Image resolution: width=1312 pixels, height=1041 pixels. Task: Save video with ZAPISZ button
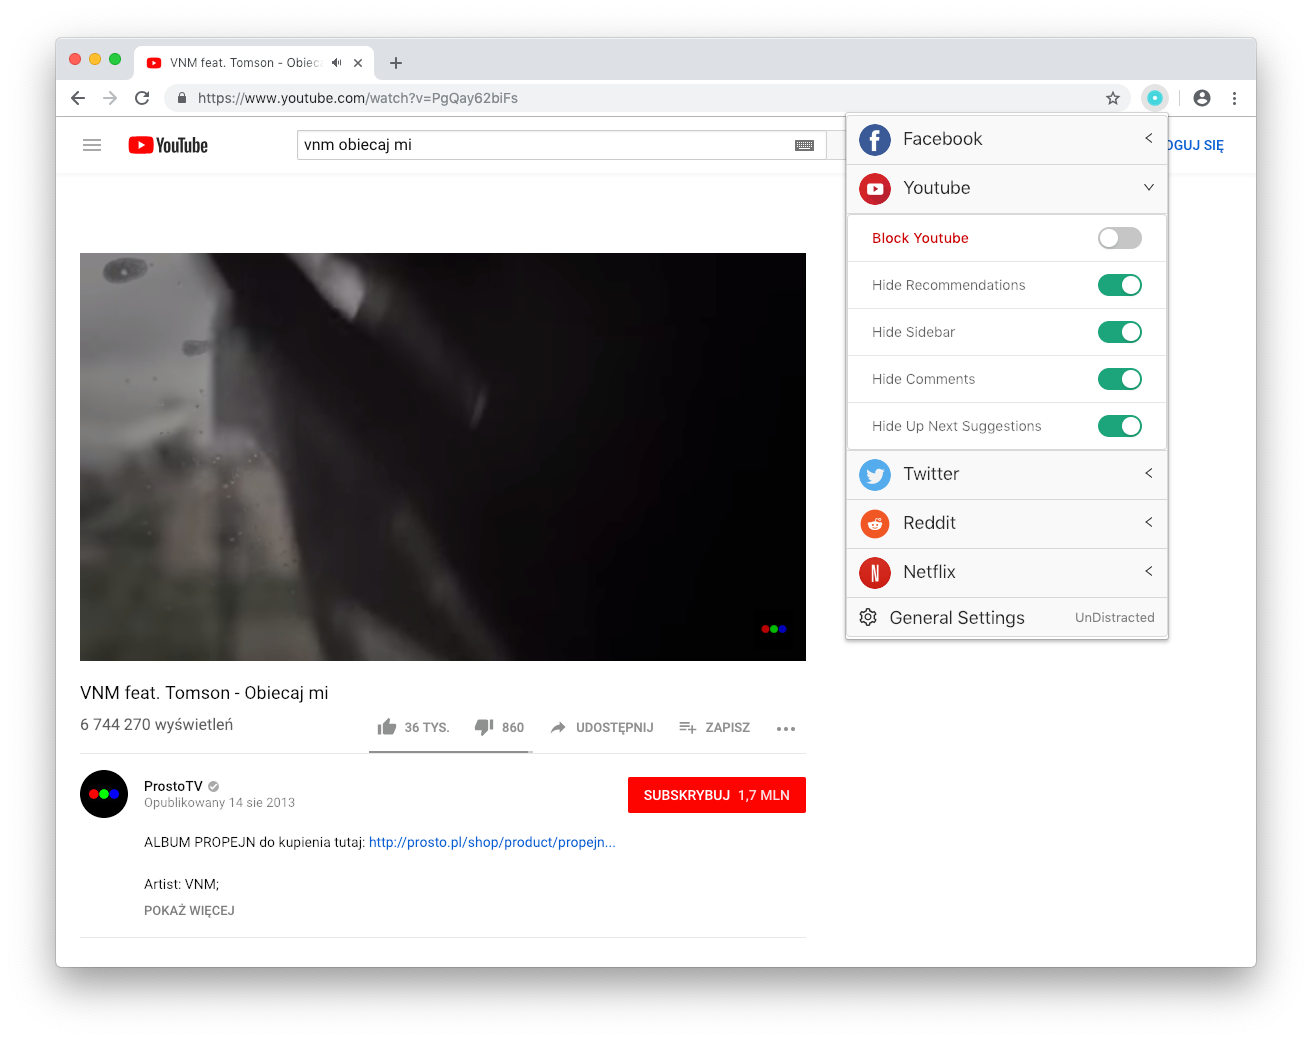[714, 727]
